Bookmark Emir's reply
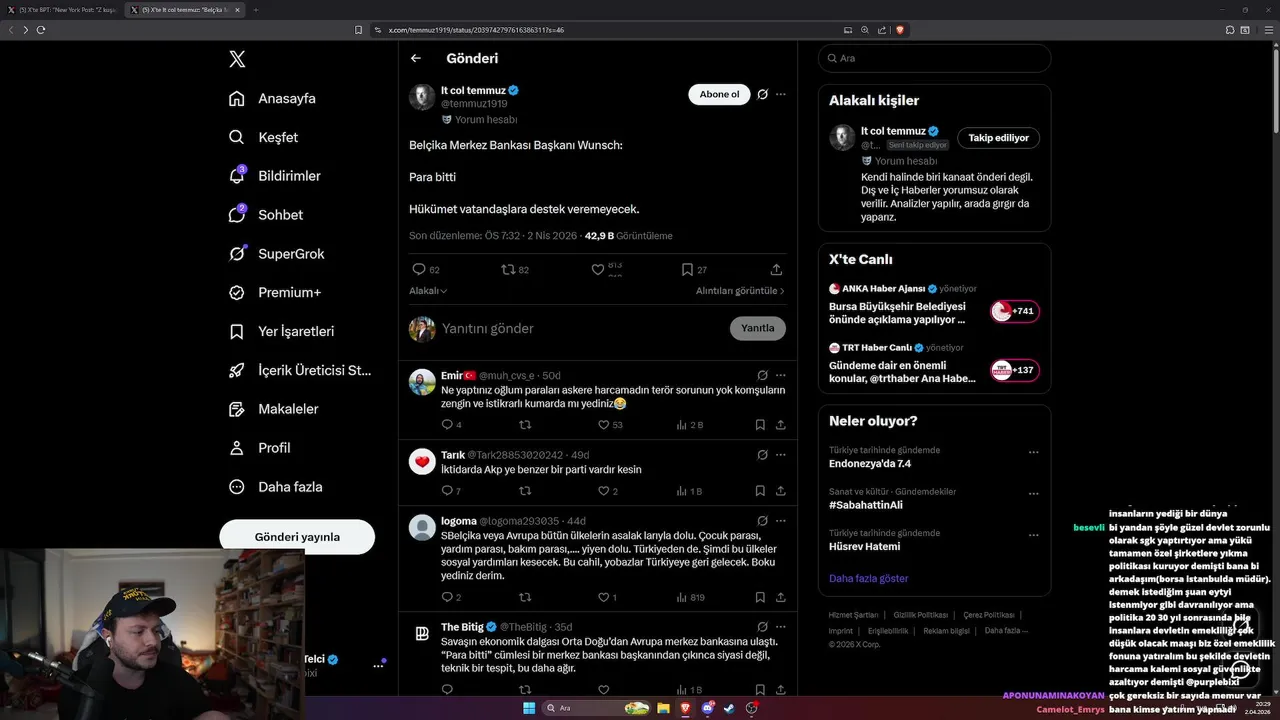Viewport: 1280px width, 720px height. pos(760,425)
